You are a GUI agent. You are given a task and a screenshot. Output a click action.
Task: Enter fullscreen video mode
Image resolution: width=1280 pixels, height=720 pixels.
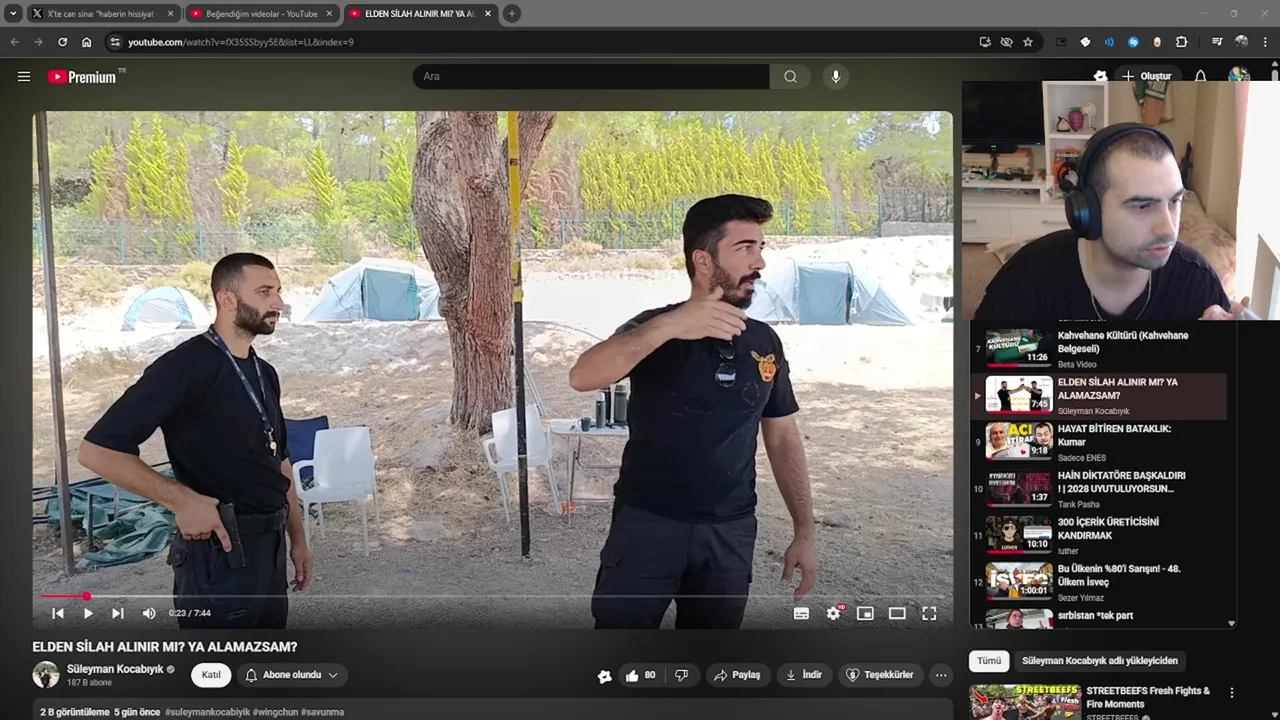click(x=929, y=613)
